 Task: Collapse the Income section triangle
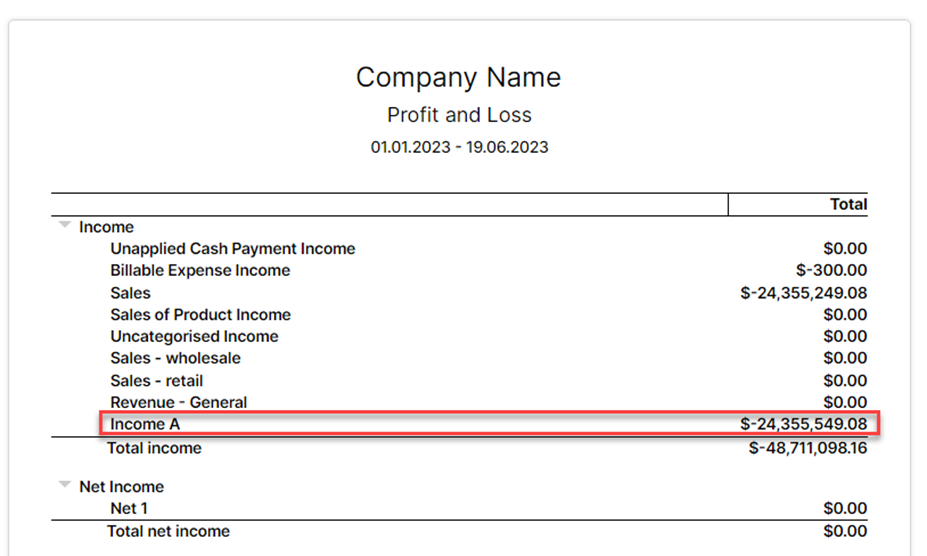tap(64, 226)
